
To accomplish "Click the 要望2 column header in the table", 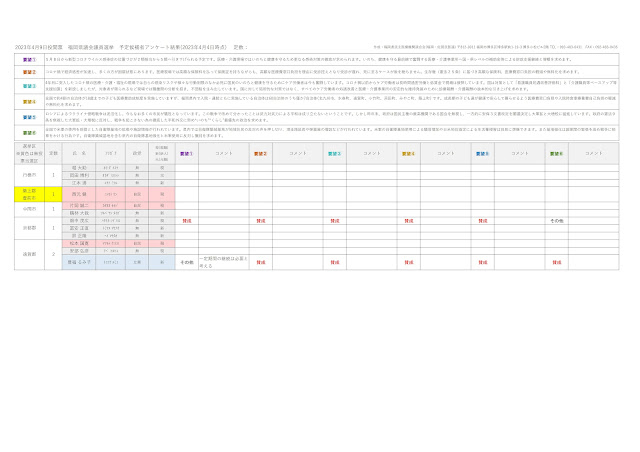I will tap(260, 154).
